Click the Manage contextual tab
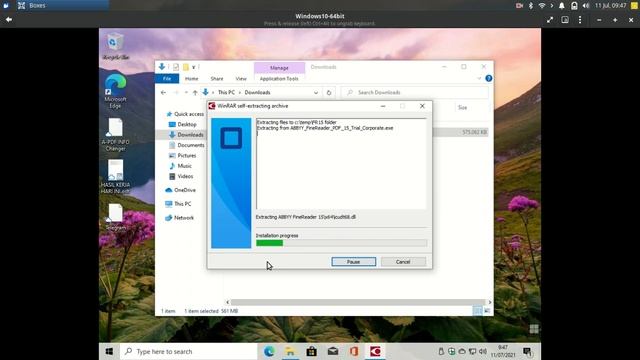 (x=279, y=68)
